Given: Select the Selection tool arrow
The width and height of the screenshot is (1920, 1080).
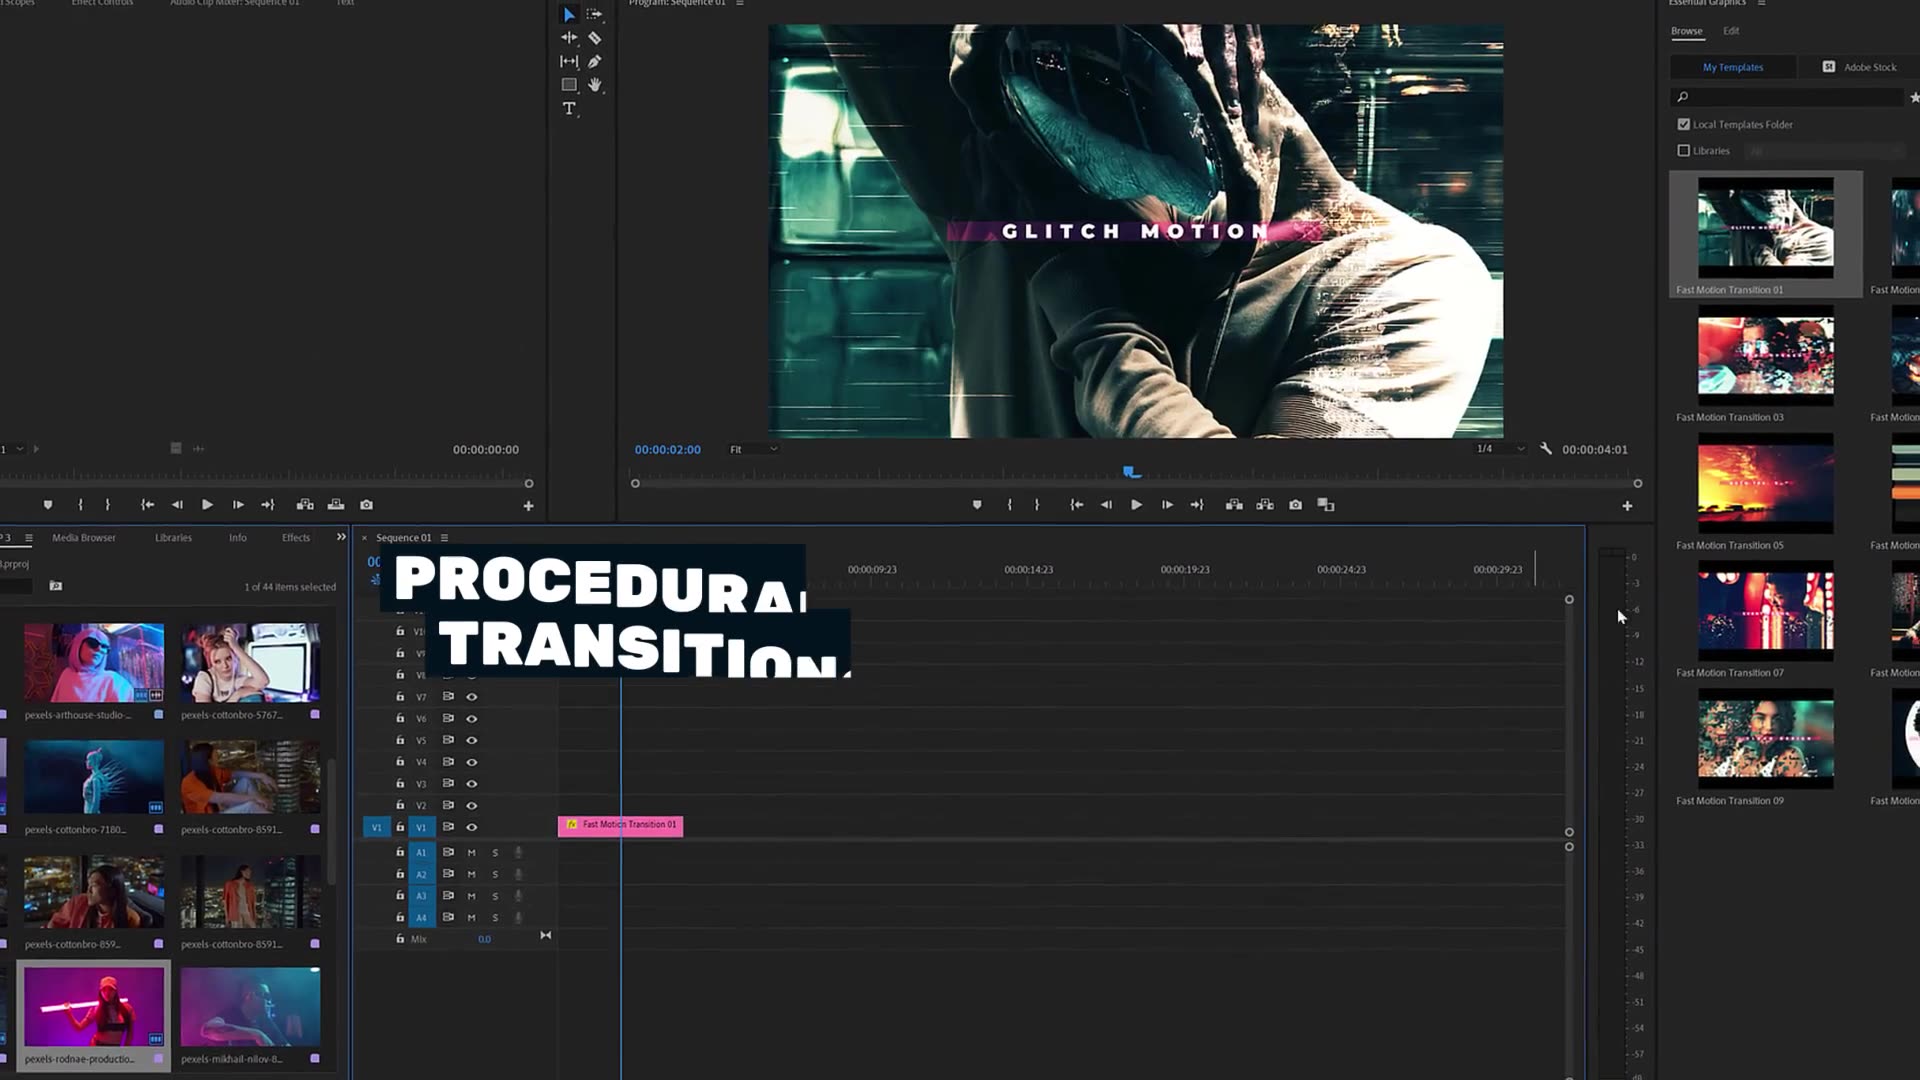Looking at the screenshot, I should 569,15.
